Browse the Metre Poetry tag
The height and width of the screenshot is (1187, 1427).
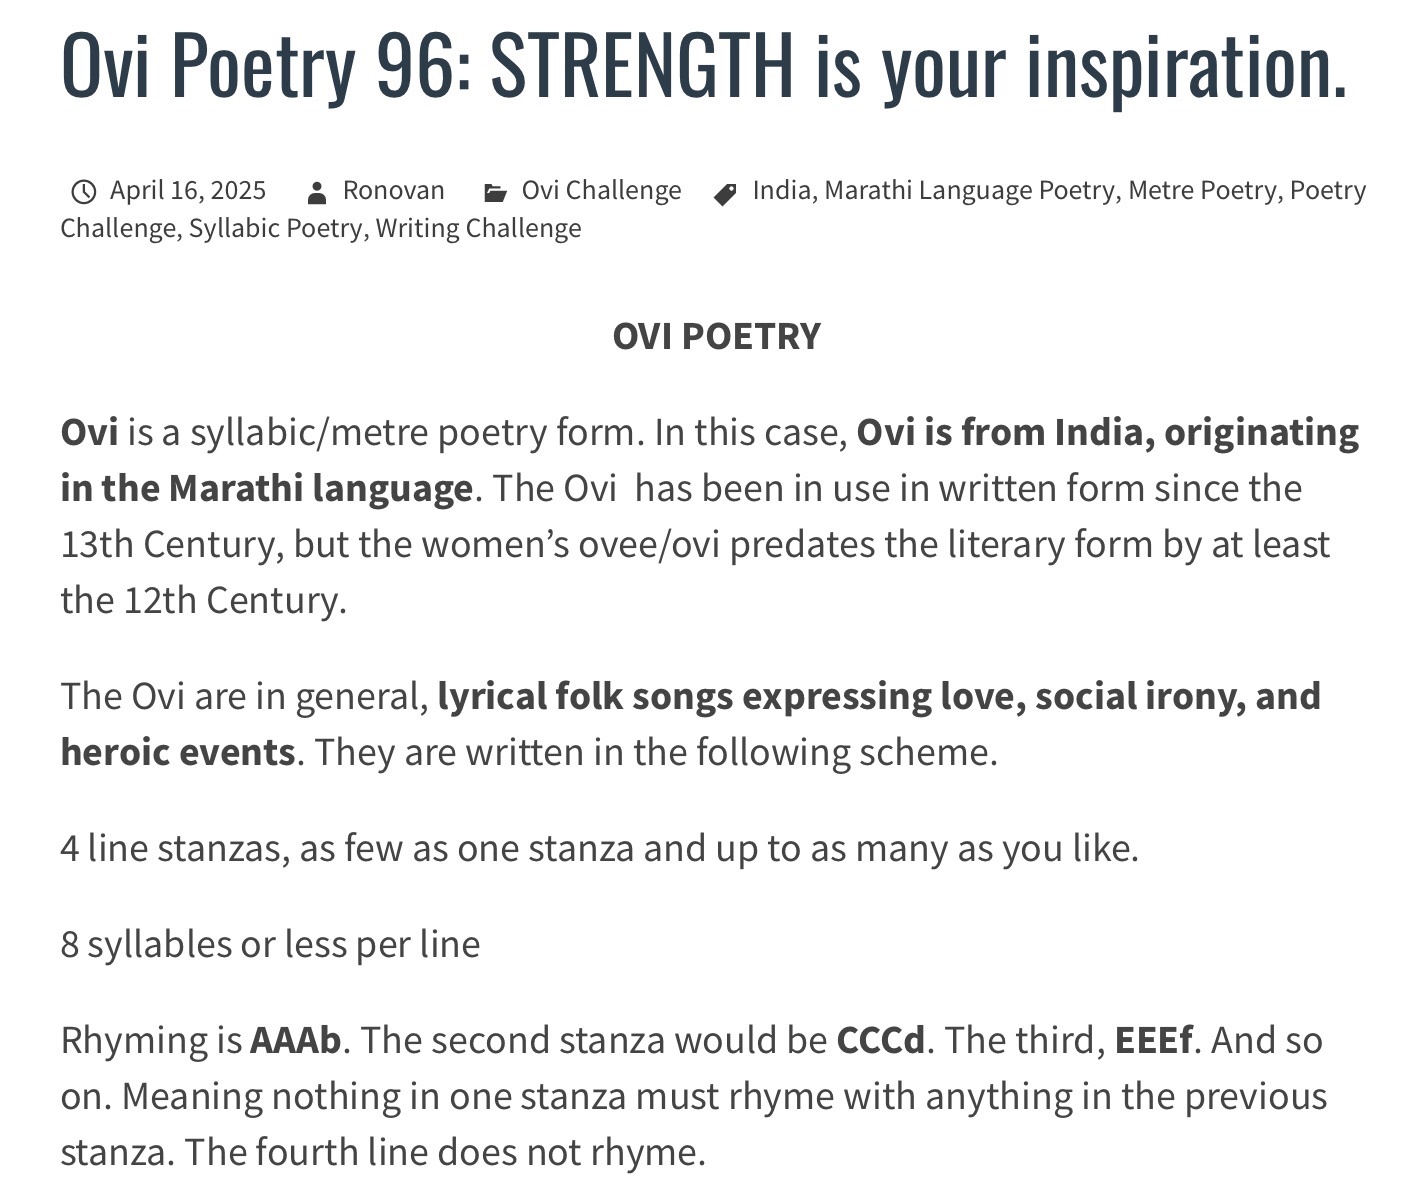(1202, 190)
